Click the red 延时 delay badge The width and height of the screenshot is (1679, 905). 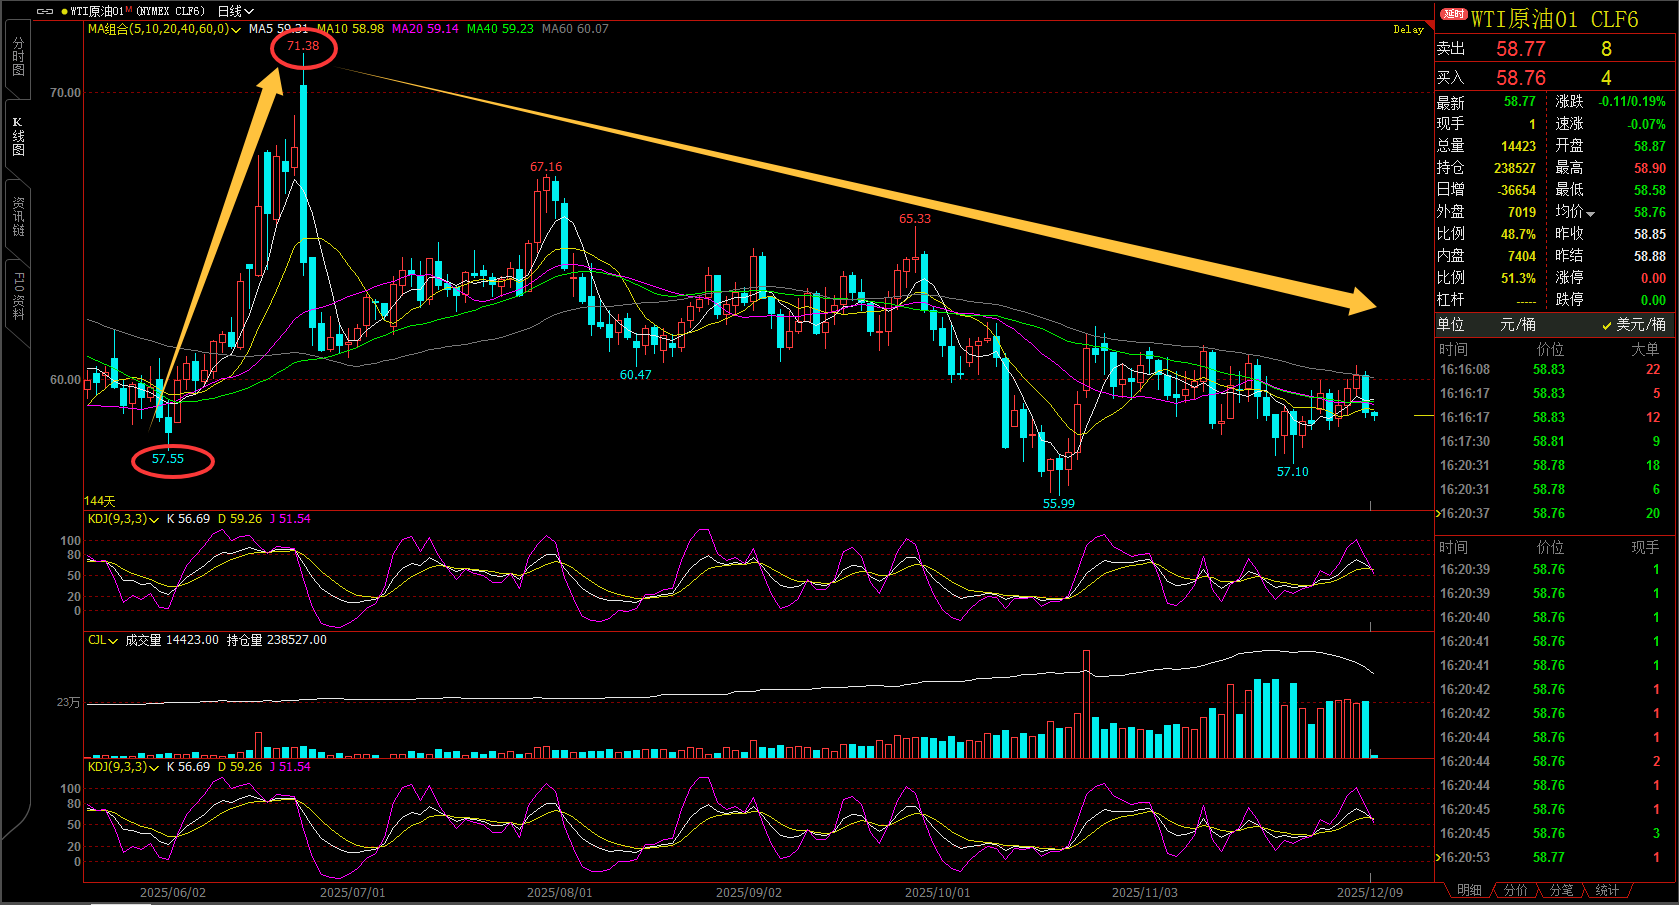[x=1453, y=14]
